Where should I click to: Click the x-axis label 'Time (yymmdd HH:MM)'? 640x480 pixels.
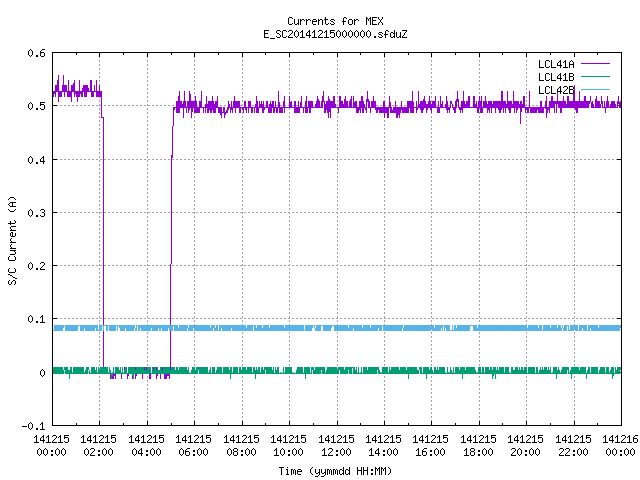point(335,471)
